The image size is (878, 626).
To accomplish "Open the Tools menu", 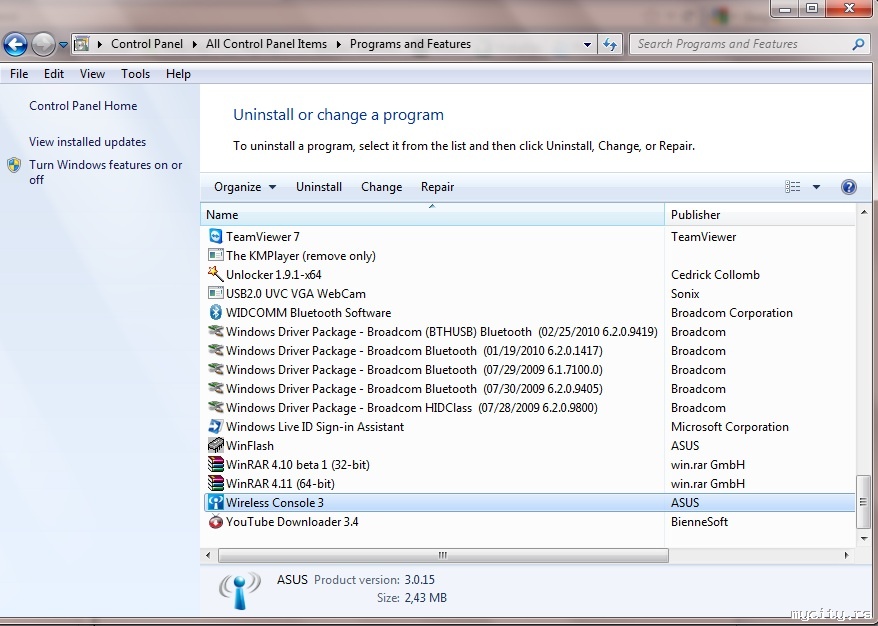I will point(136,74).
